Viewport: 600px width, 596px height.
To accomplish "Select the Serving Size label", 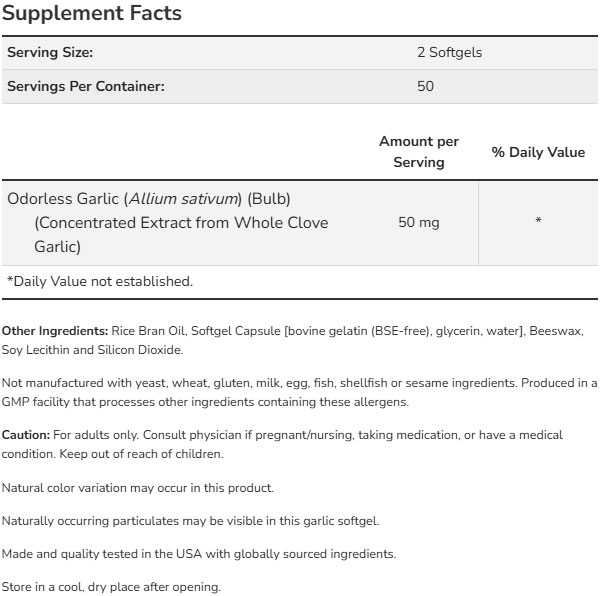I will (51, 53).
